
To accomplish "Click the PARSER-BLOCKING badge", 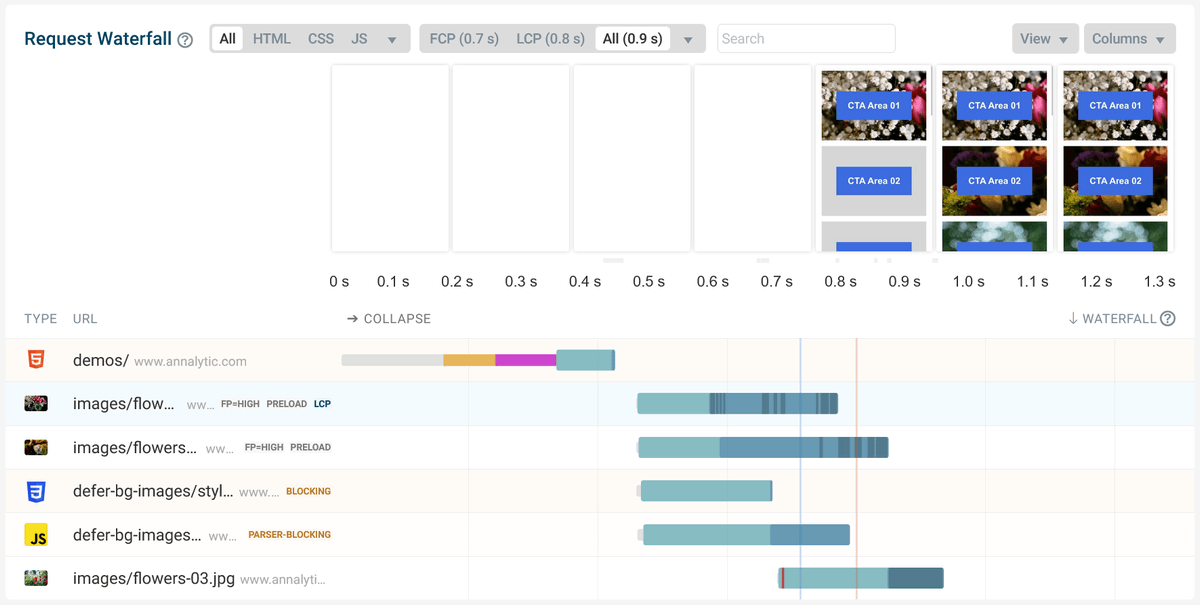I will click(x=290, y=535).
